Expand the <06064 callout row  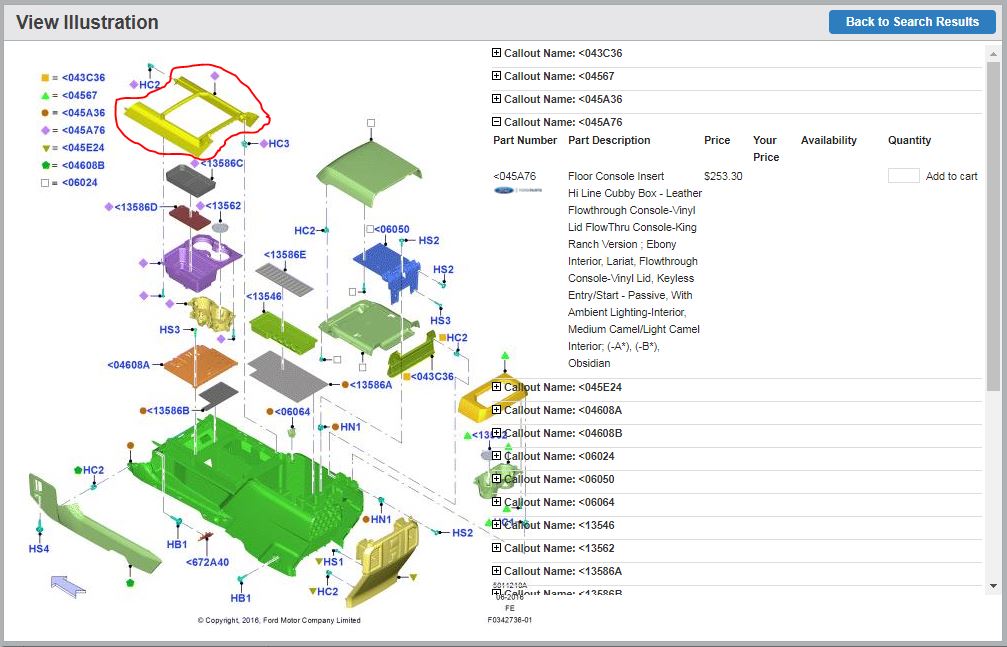tap(496, 502)
